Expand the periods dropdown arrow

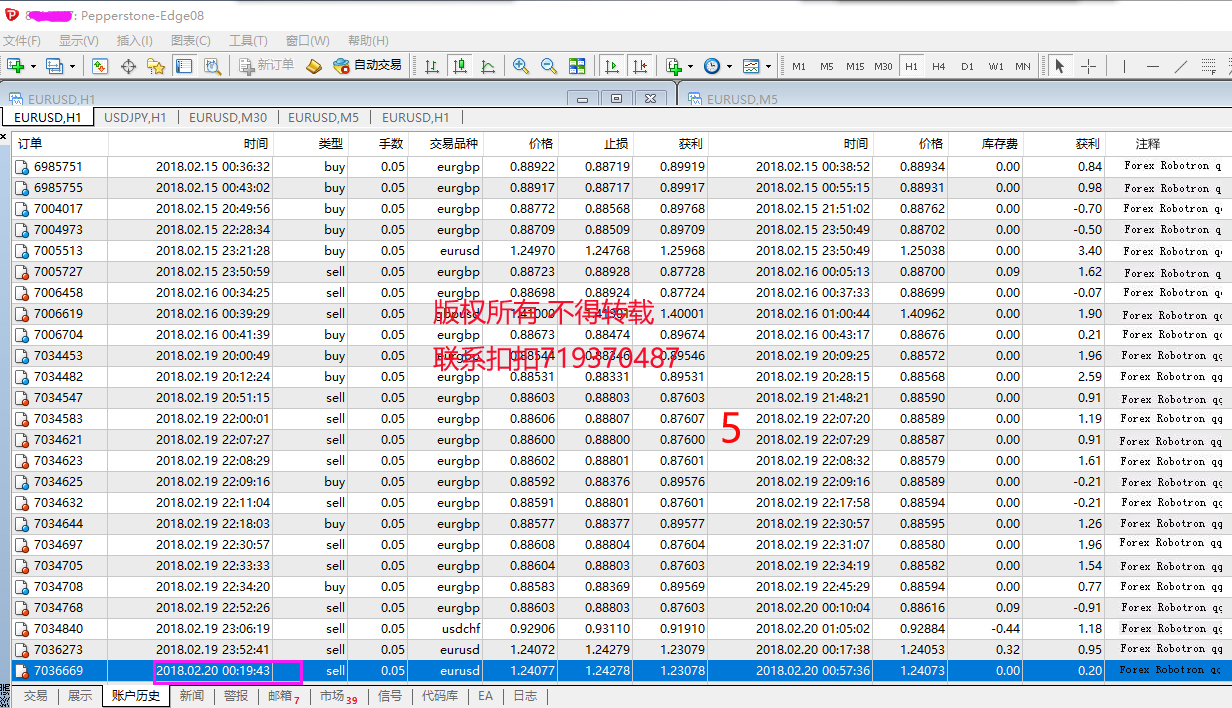[729, 66]
